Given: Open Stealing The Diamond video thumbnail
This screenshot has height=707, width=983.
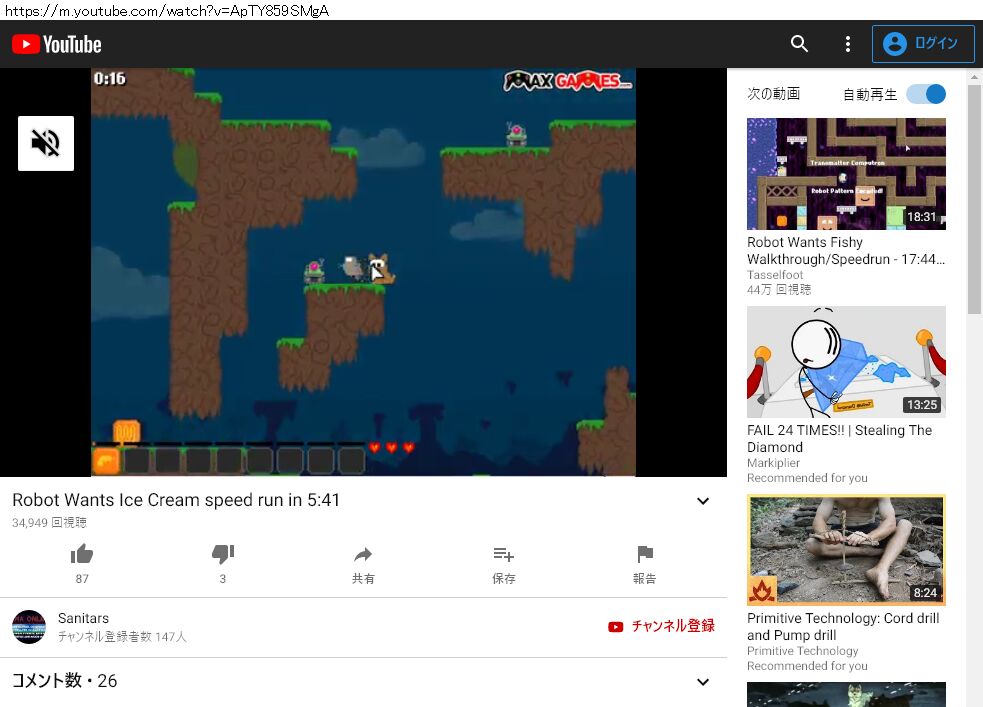Looking at the screenshot, I should point(846,362).
